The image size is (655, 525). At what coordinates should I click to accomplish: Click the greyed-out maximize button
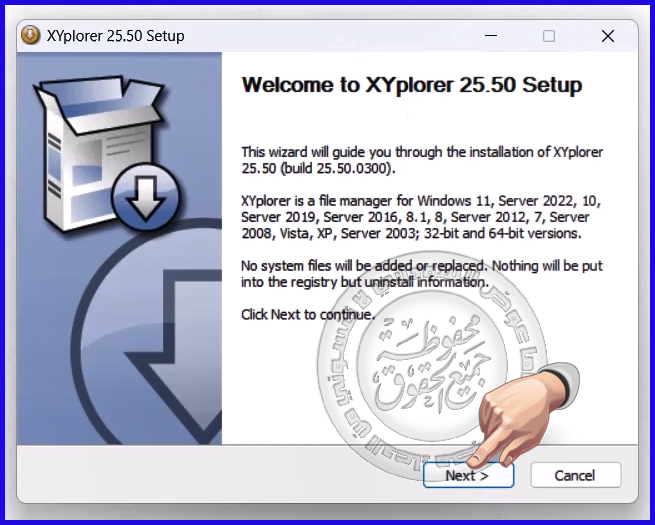pos(549,36)
